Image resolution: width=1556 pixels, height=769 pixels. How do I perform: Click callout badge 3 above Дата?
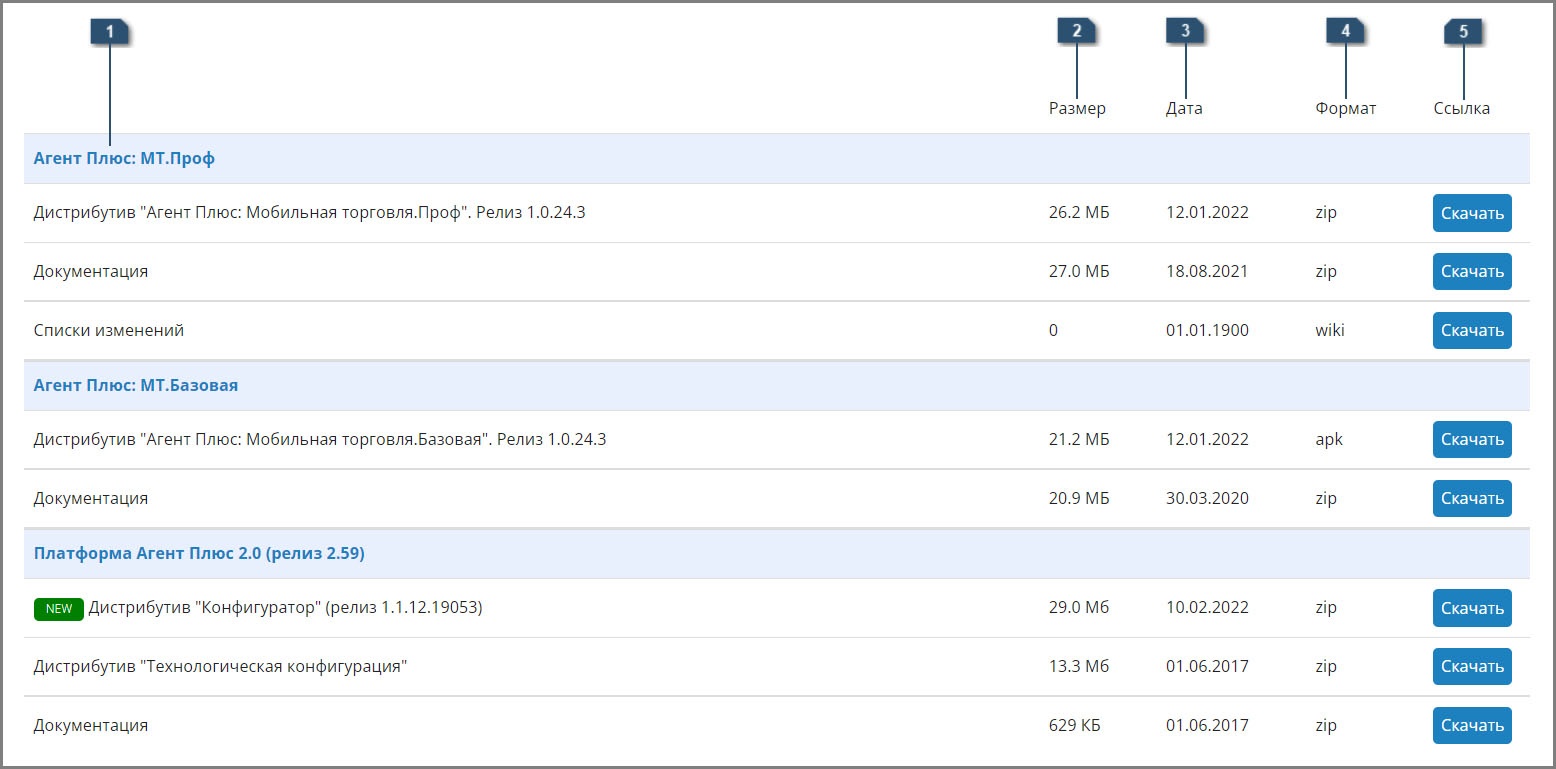click(x=1185, y=31)
